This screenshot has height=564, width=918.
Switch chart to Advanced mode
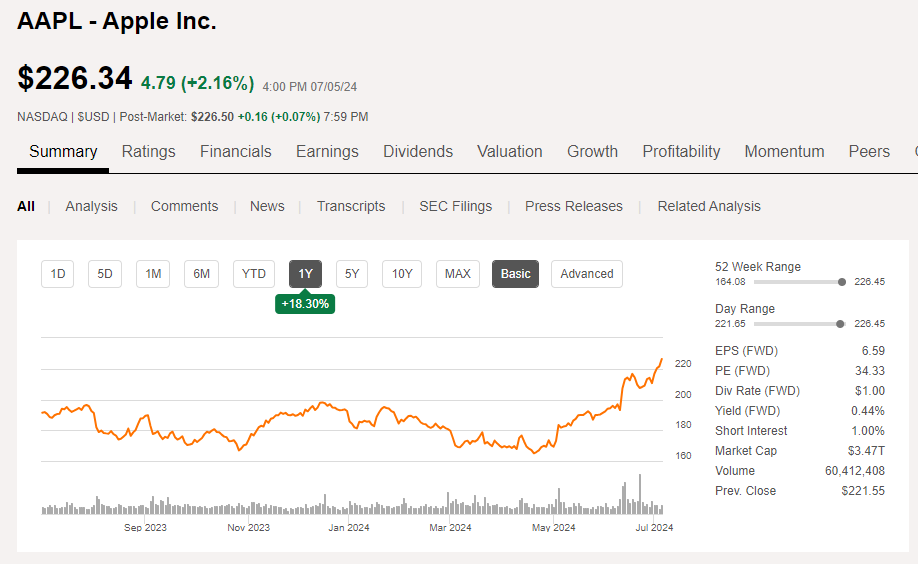(x=587, y=274)
